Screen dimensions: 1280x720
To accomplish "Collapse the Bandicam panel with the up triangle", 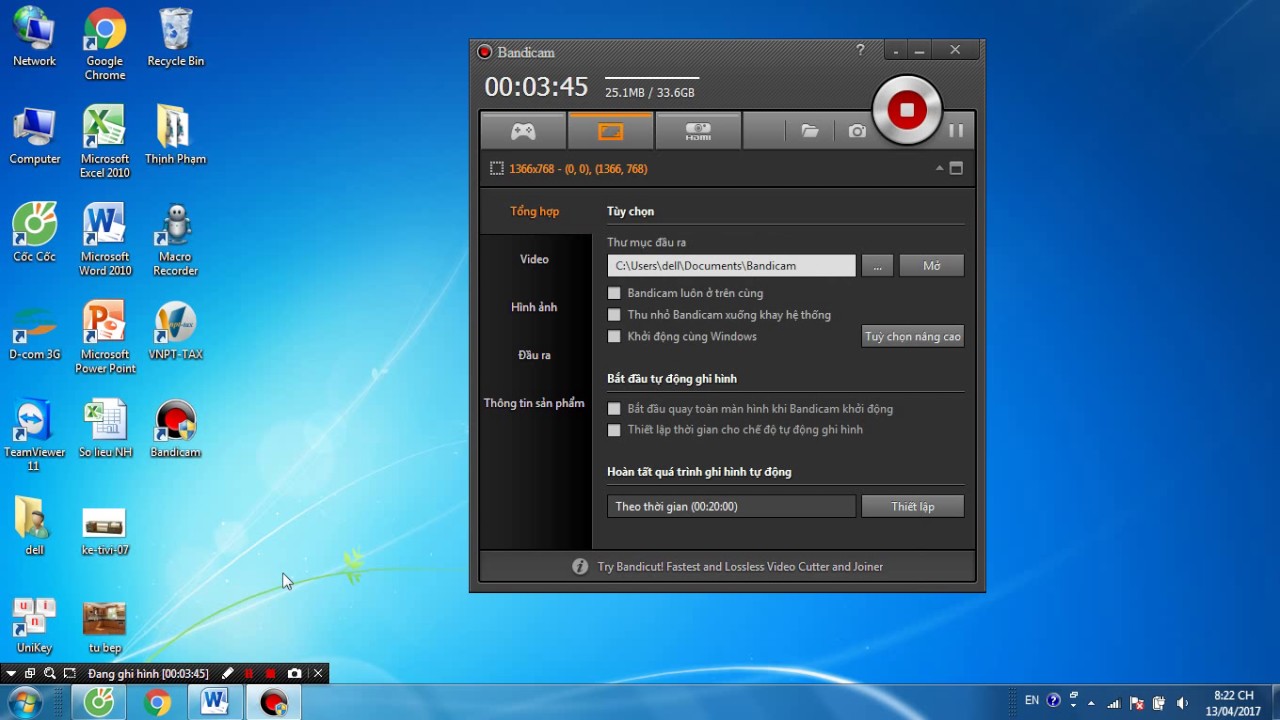I will click(939, 168).
